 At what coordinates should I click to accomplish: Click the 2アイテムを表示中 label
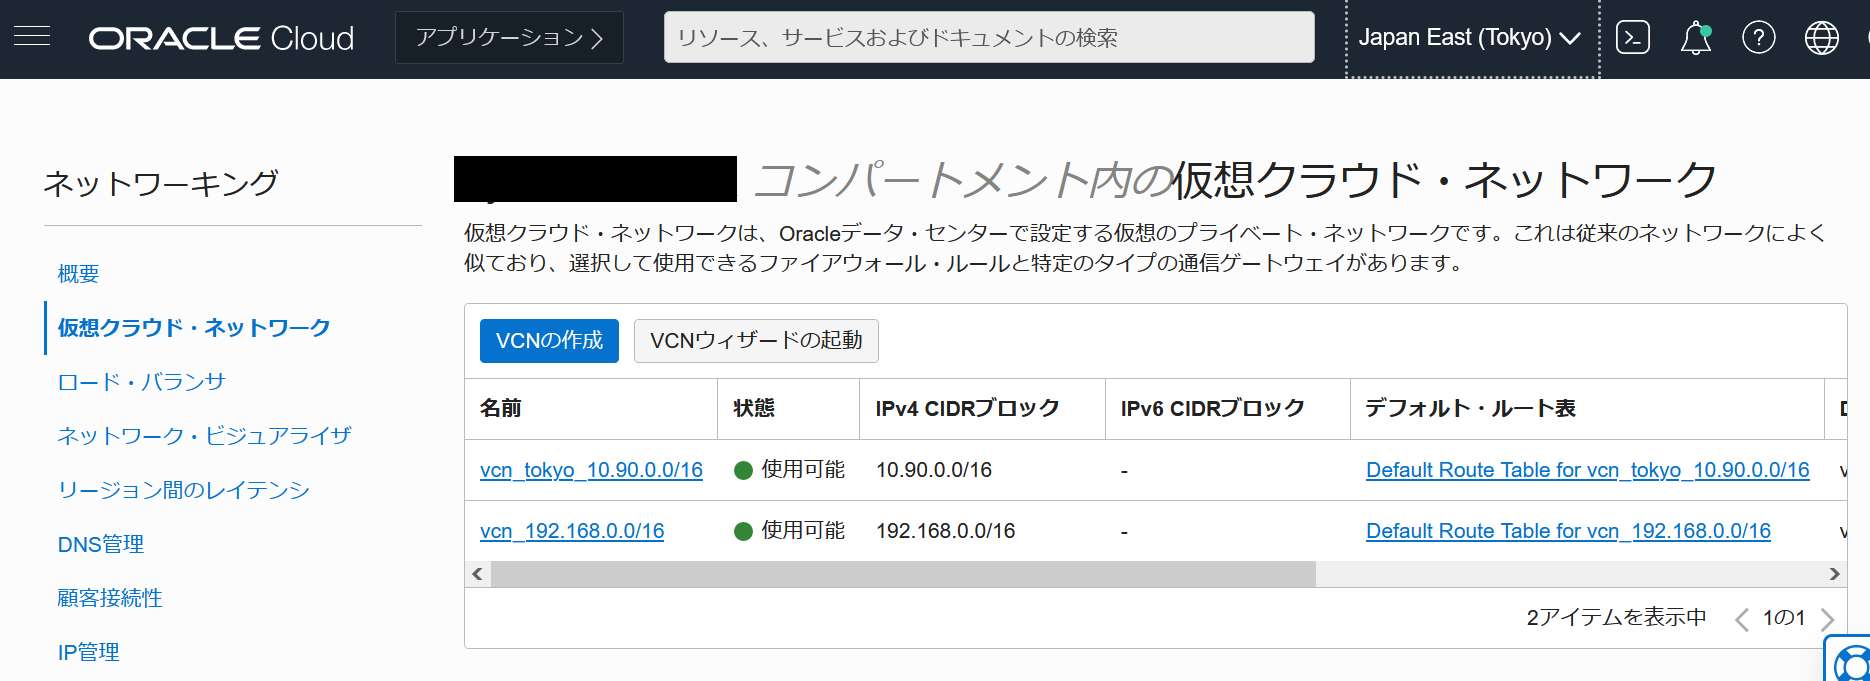(1616, 618)
